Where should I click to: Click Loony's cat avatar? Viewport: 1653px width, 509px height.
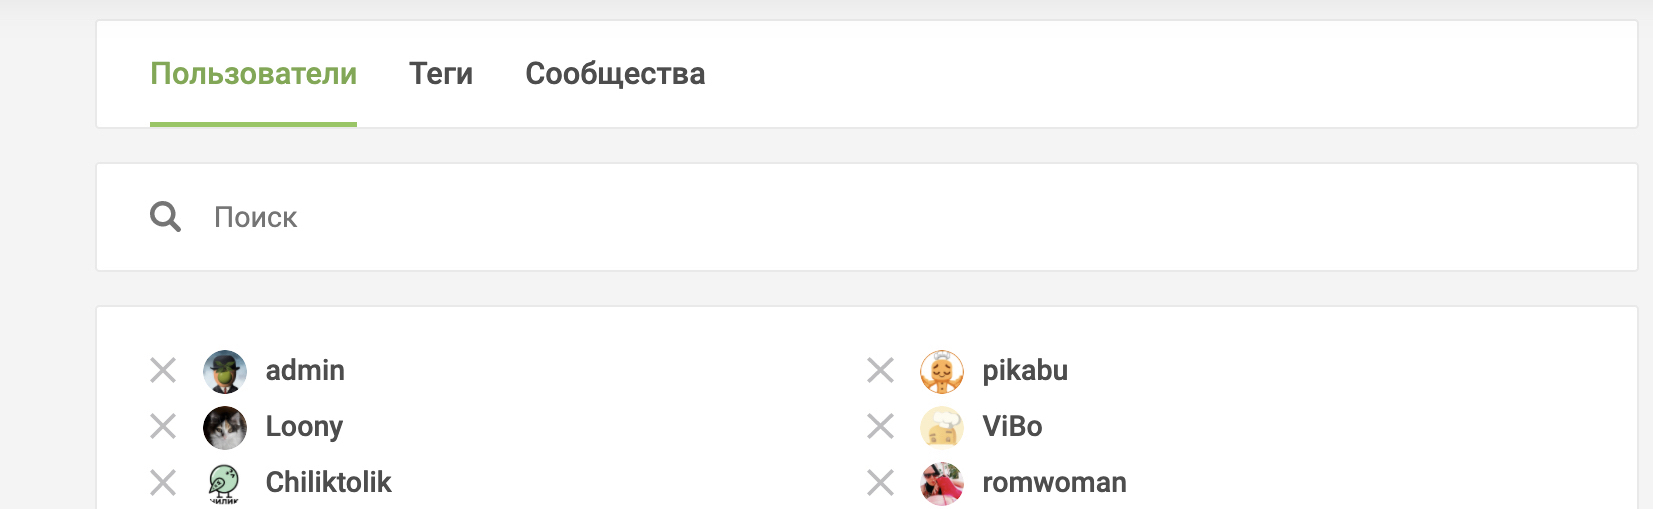click(x=225, y=428)
